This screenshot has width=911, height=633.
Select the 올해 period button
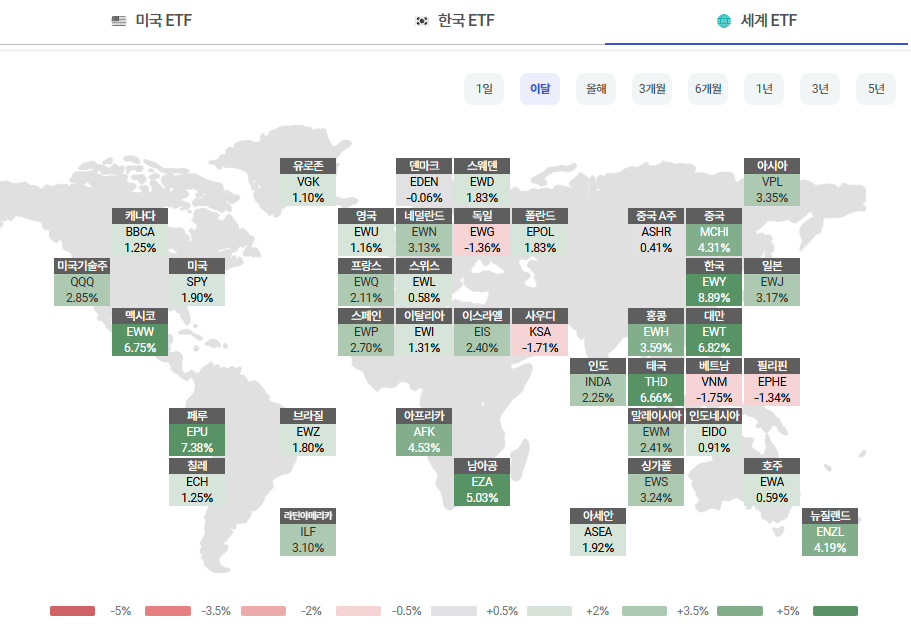[596, 89]
